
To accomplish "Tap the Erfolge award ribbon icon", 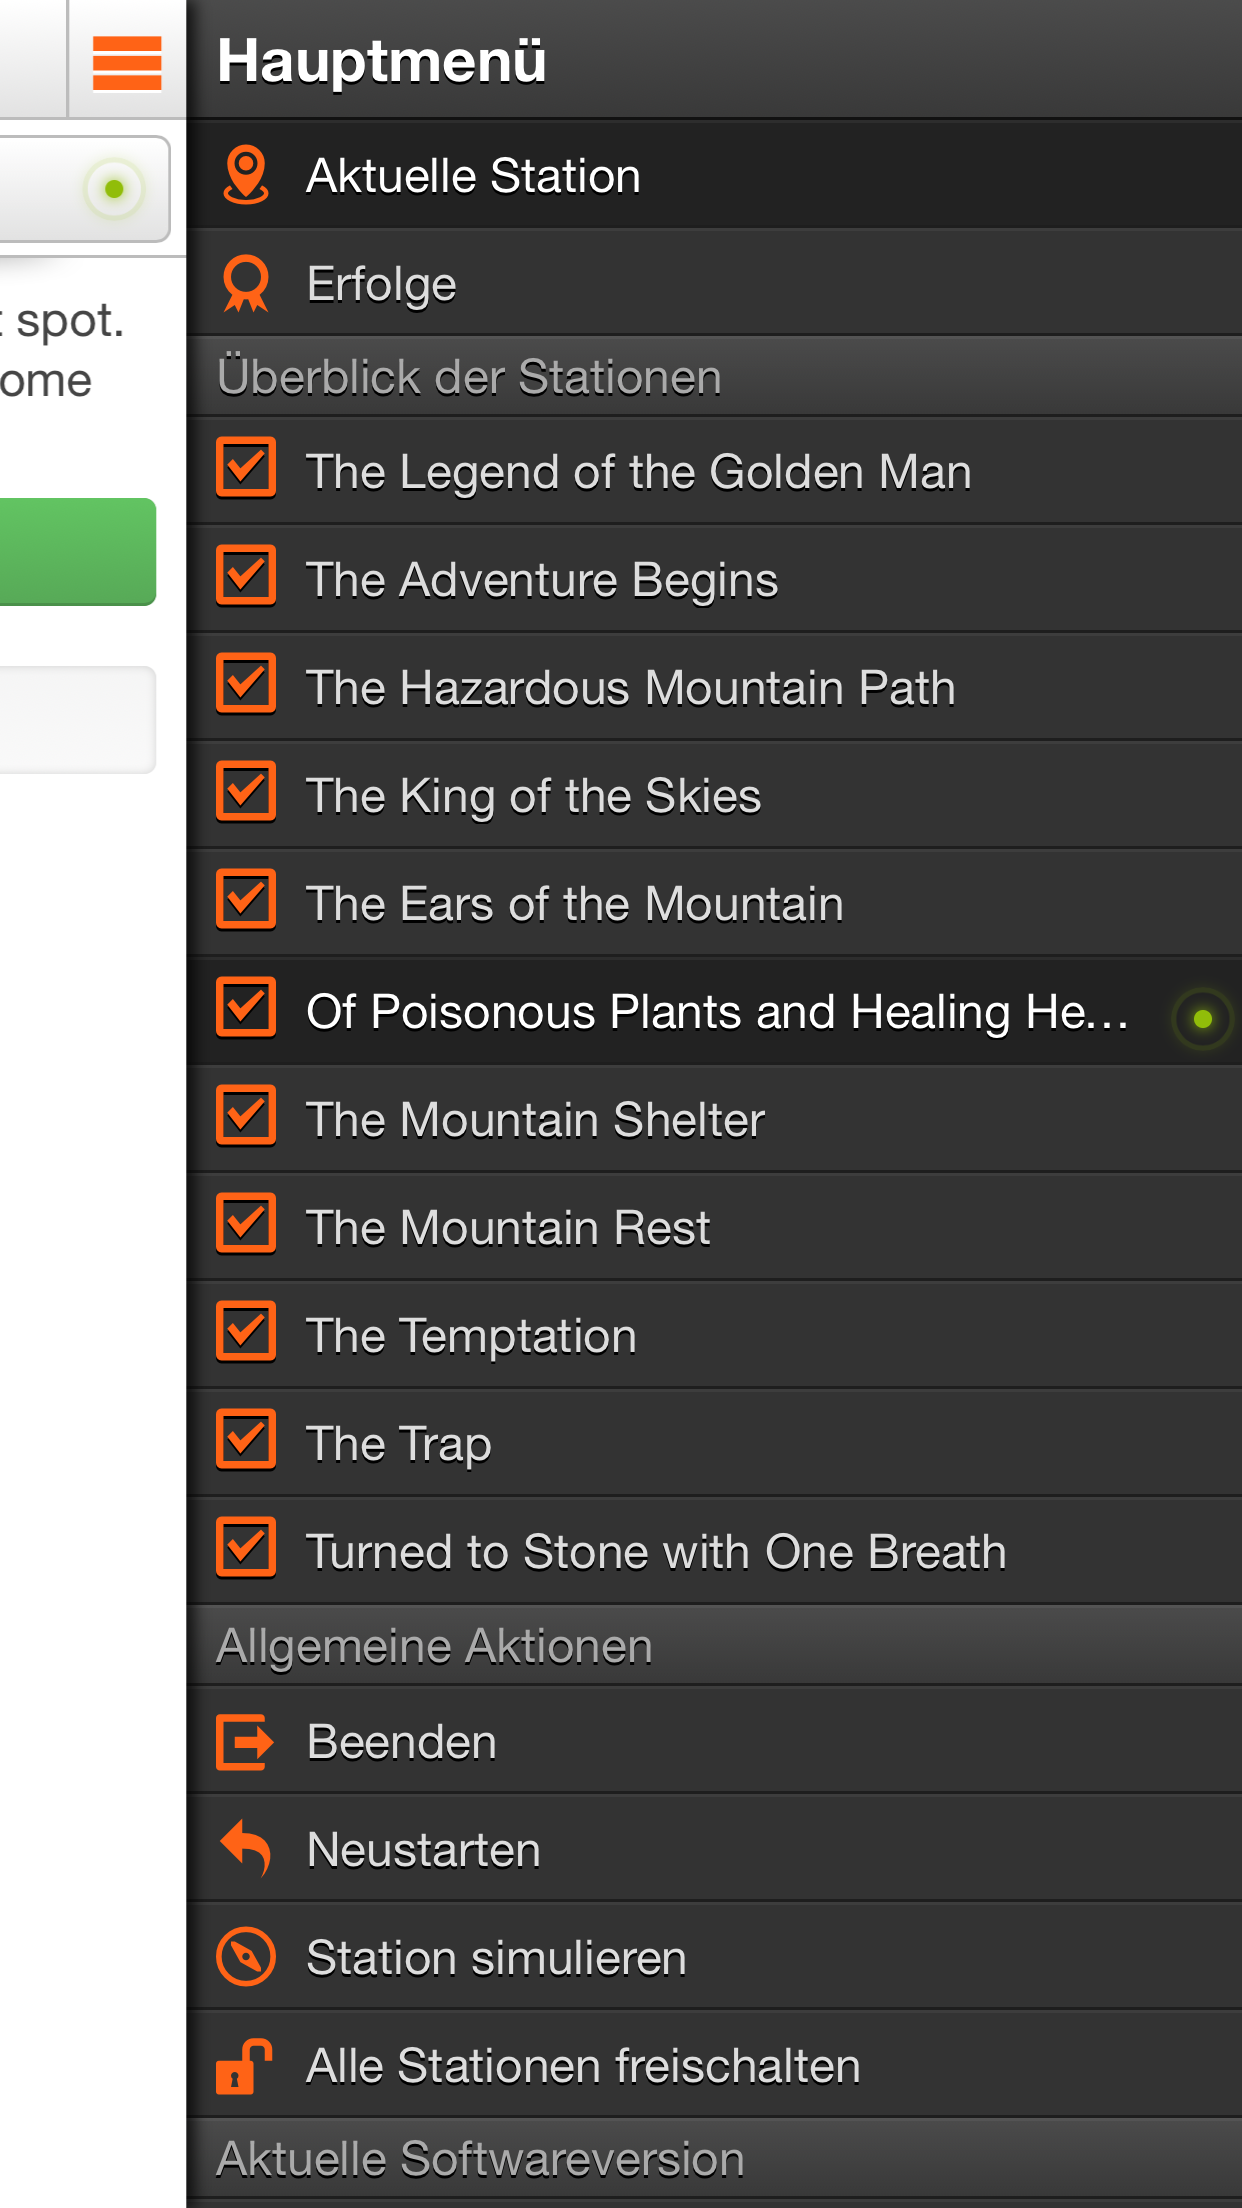I will click(245, 284).
